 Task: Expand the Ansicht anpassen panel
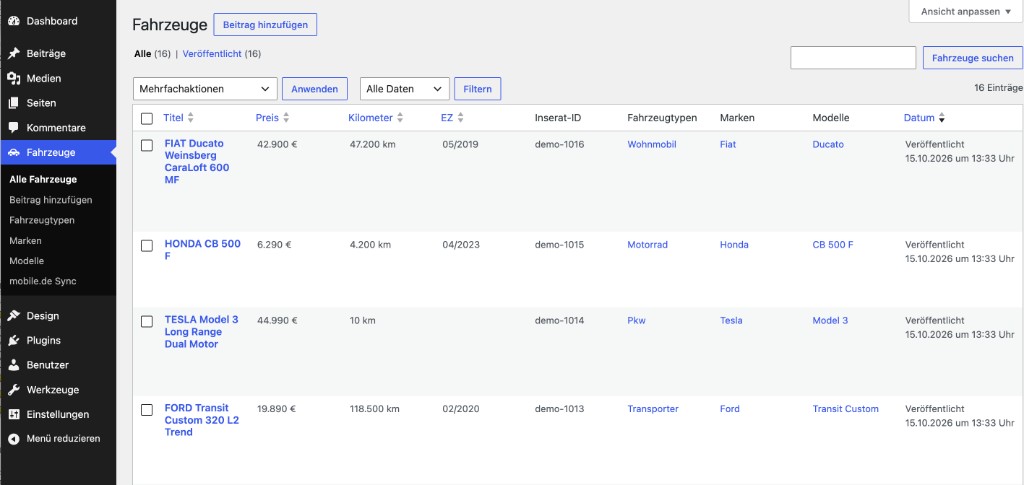click(966, 12)
